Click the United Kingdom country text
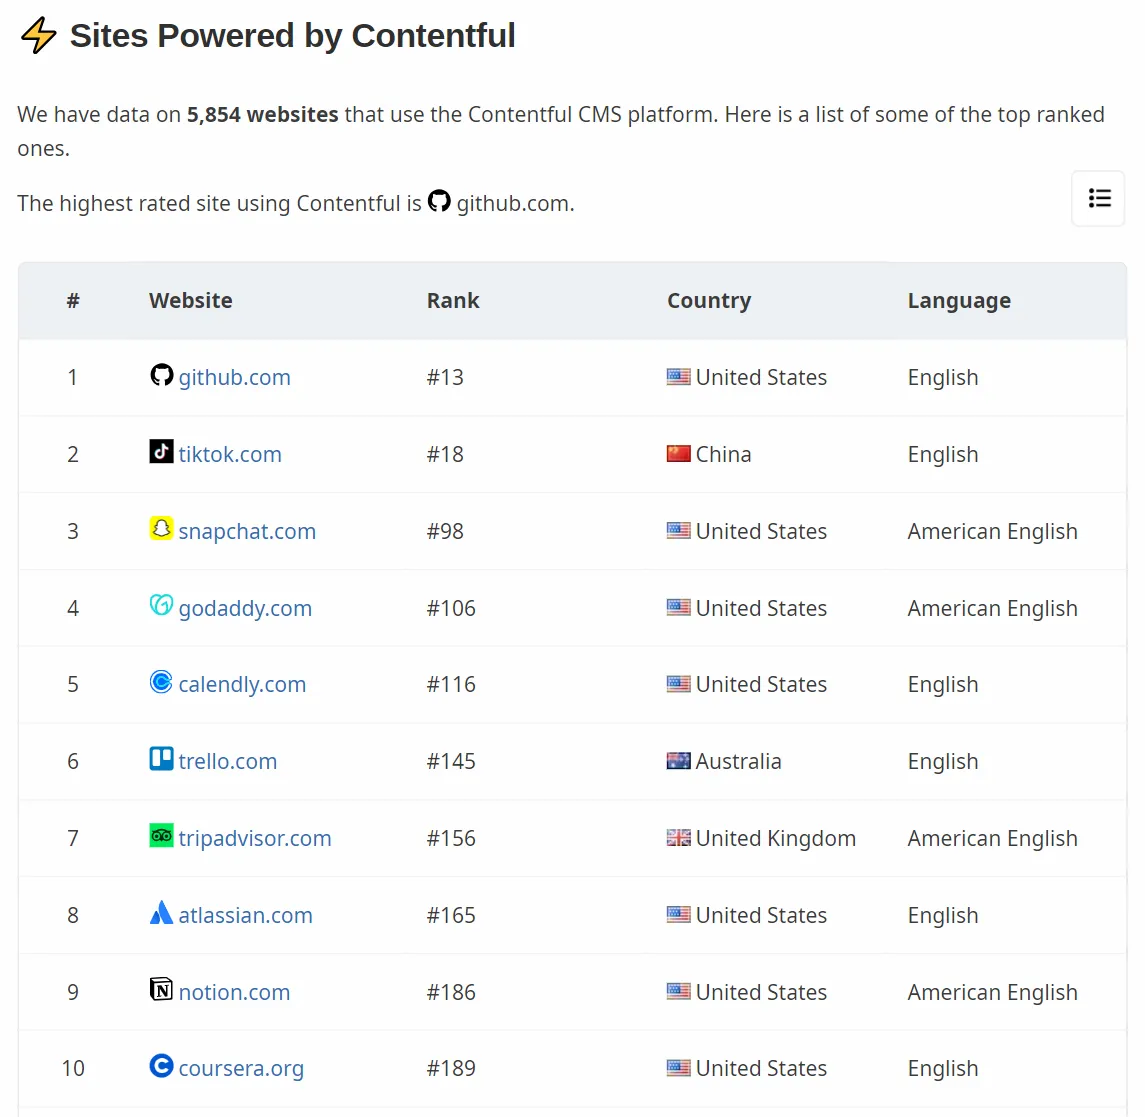This screenshot has width=1145, height=1117. point(776,838)
